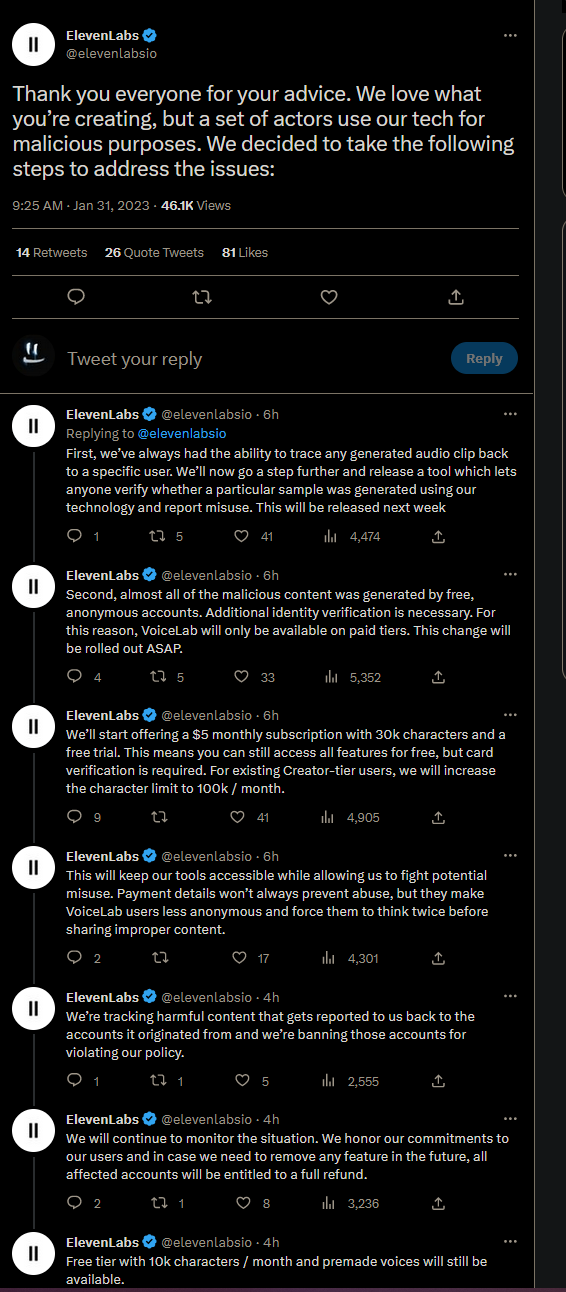Viewport: 566px width, 1292px height.
Task: Open the three-dot menu on the main tweet
Action: tap(511, 35)
